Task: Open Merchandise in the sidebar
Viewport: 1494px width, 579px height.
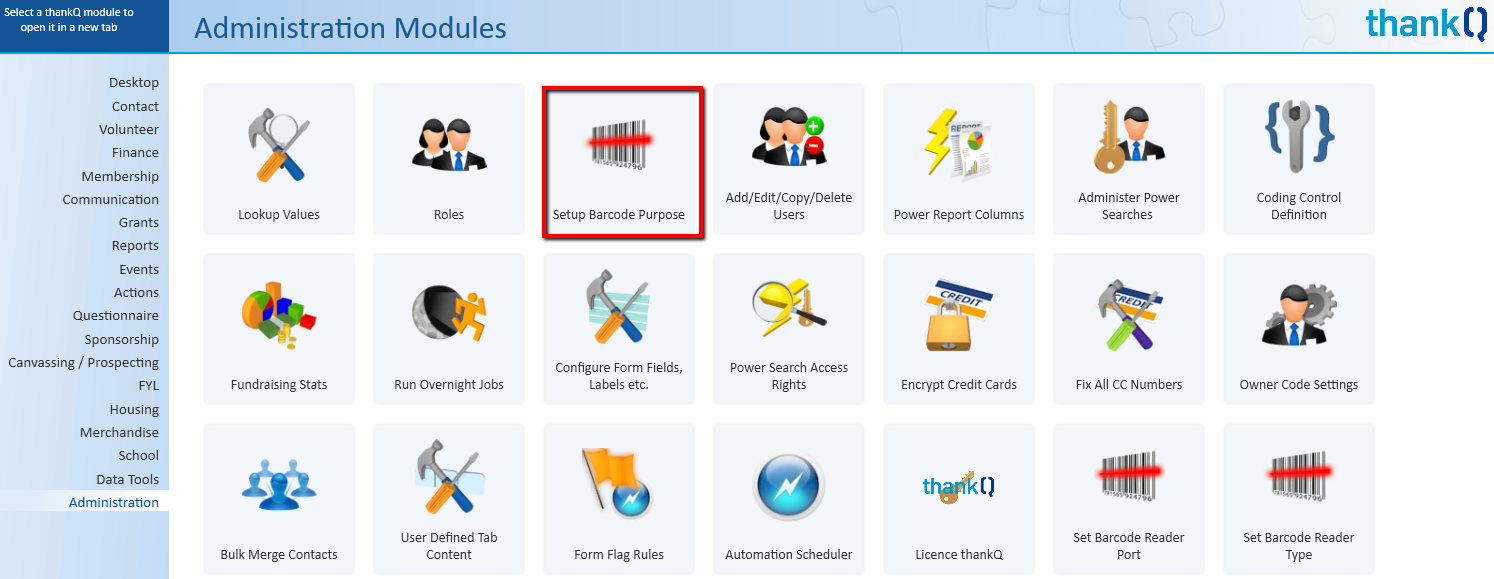Action: point(119,433)
